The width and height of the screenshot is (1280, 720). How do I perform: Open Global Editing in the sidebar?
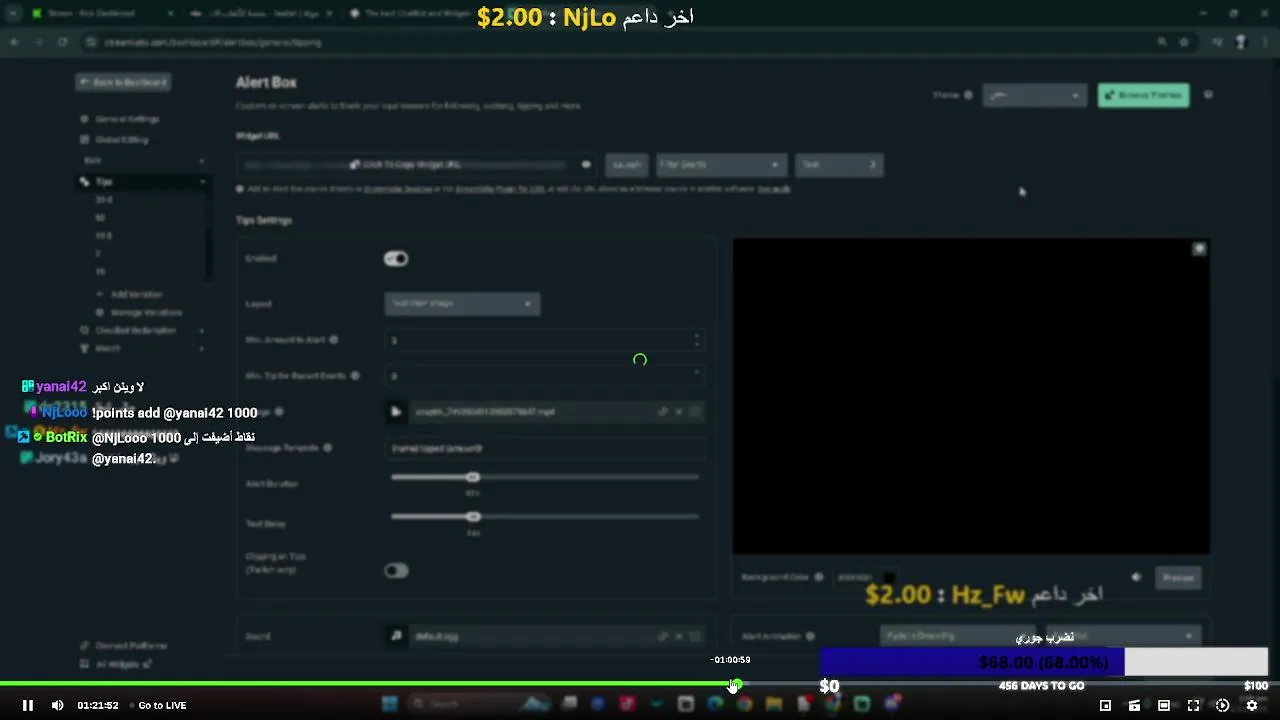pos(121,140)
